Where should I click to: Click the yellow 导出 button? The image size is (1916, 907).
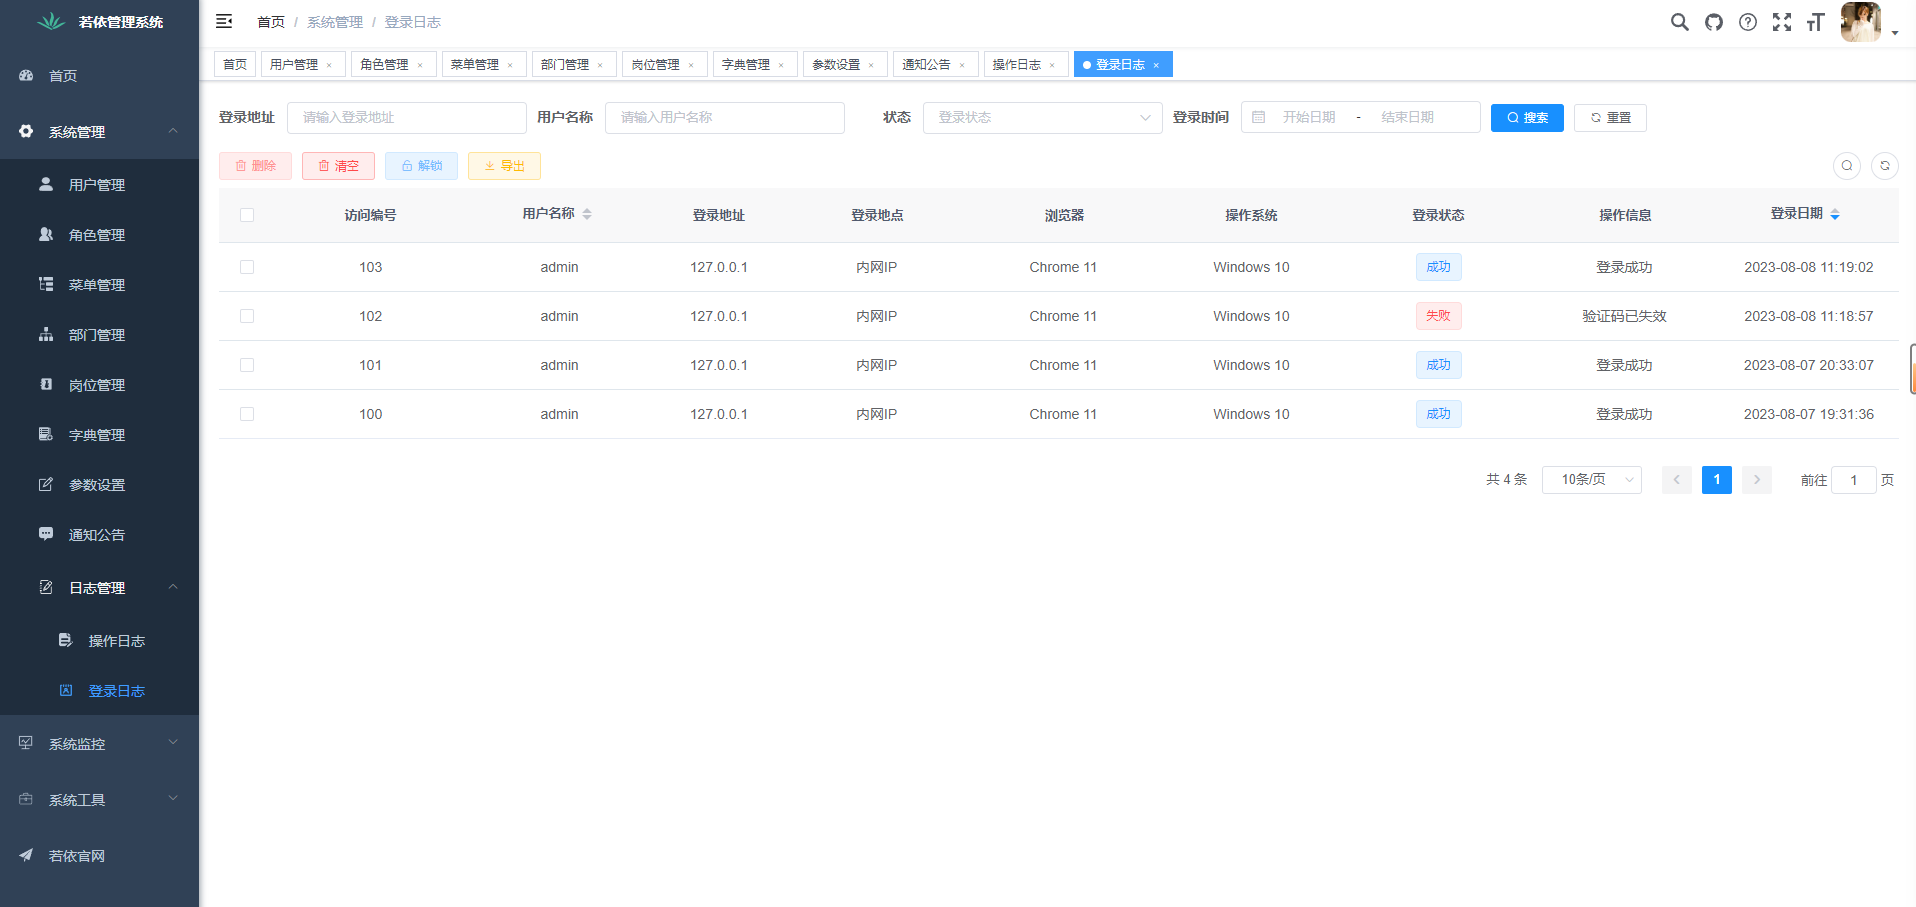click(x=504, y=166)
